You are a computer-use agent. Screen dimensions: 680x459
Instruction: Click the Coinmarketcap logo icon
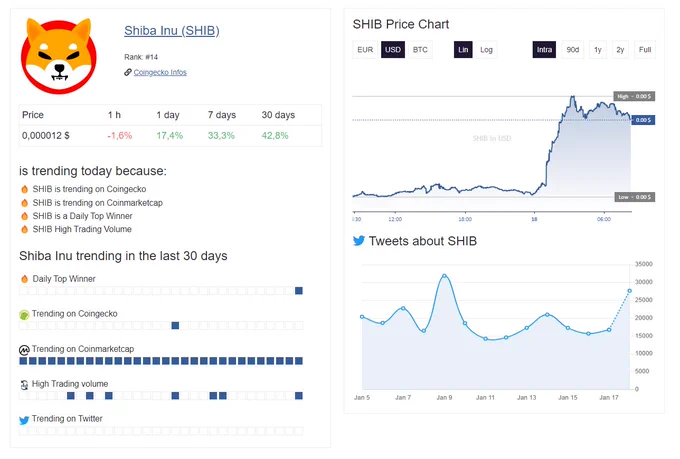24,350
